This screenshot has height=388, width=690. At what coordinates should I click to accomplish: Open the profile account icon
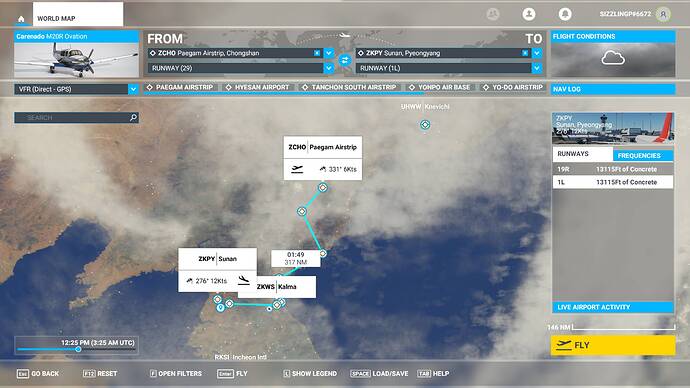(x=529, y=14)
